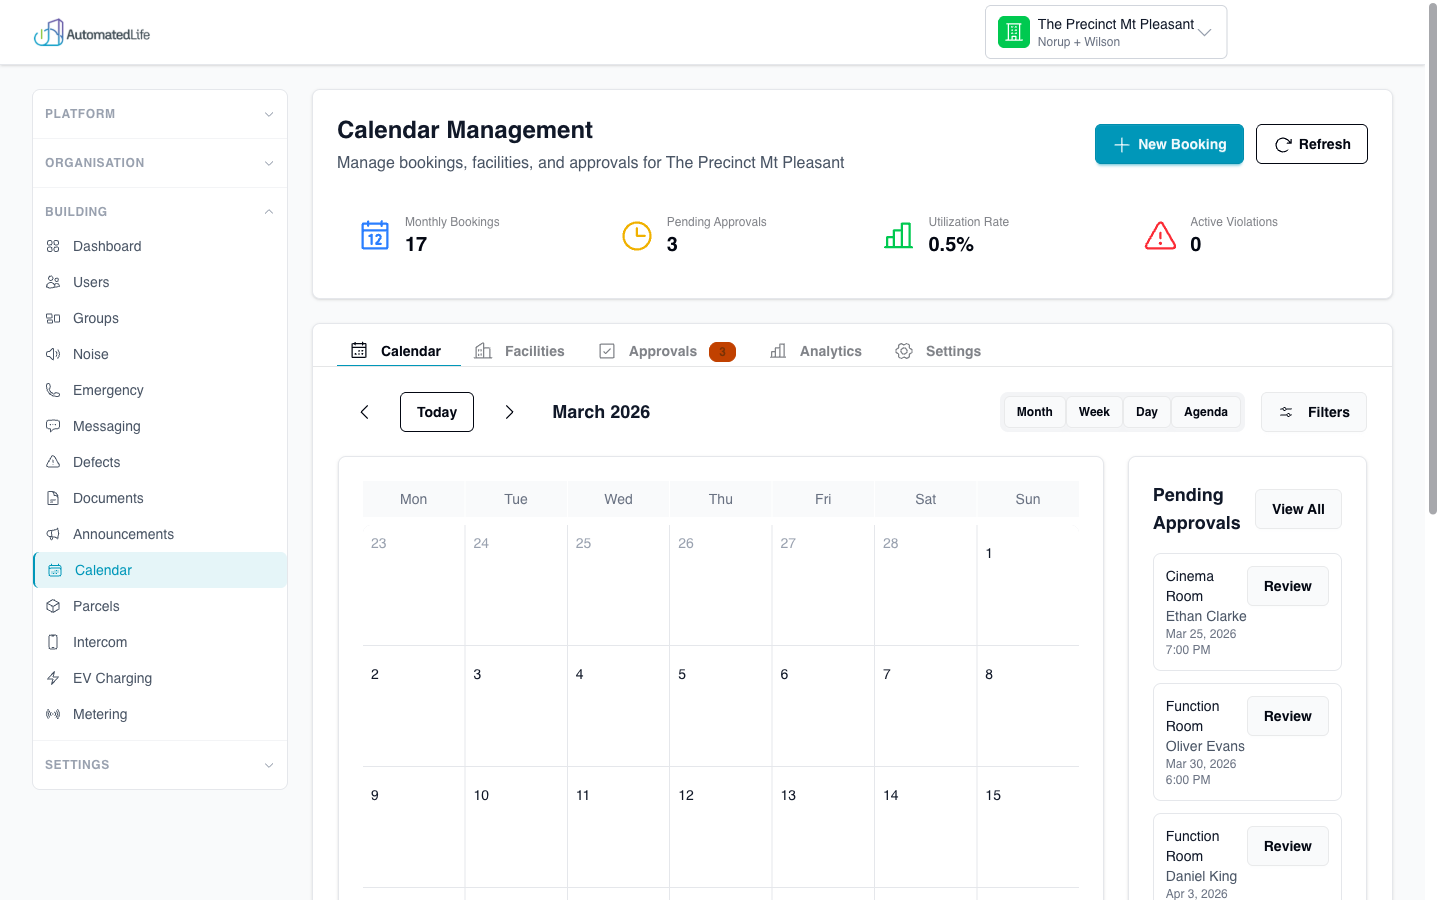Switch calendar to Day view
The width and height of the screenshot is (1440, 900).
(x=1146, y=412)
